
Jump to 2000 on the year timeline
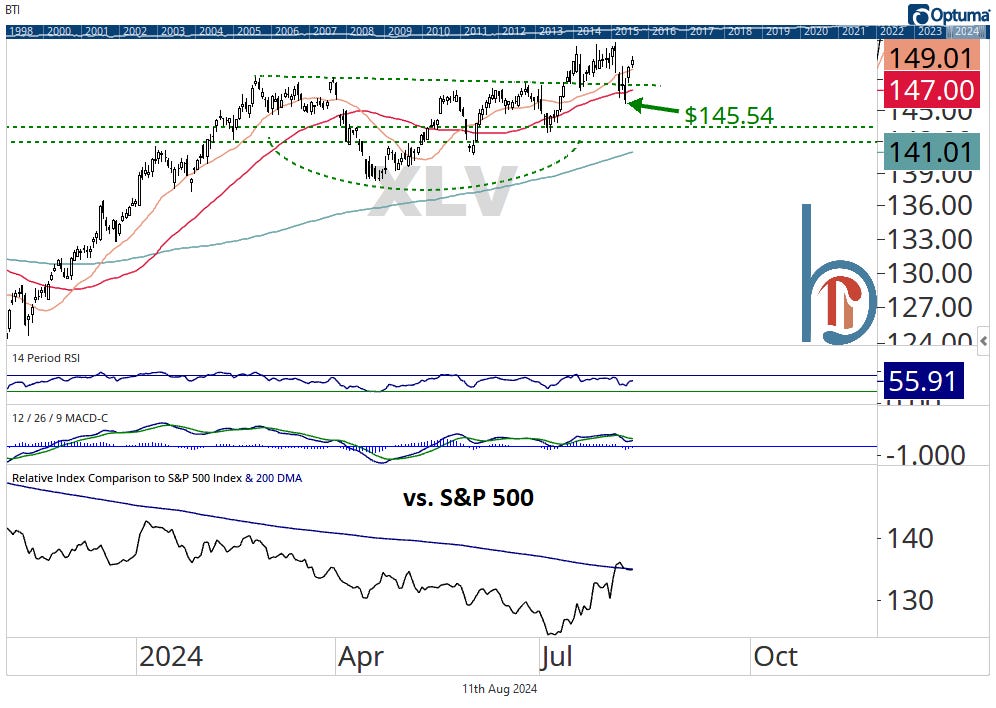pyautogui.click(x=59, y=31)
